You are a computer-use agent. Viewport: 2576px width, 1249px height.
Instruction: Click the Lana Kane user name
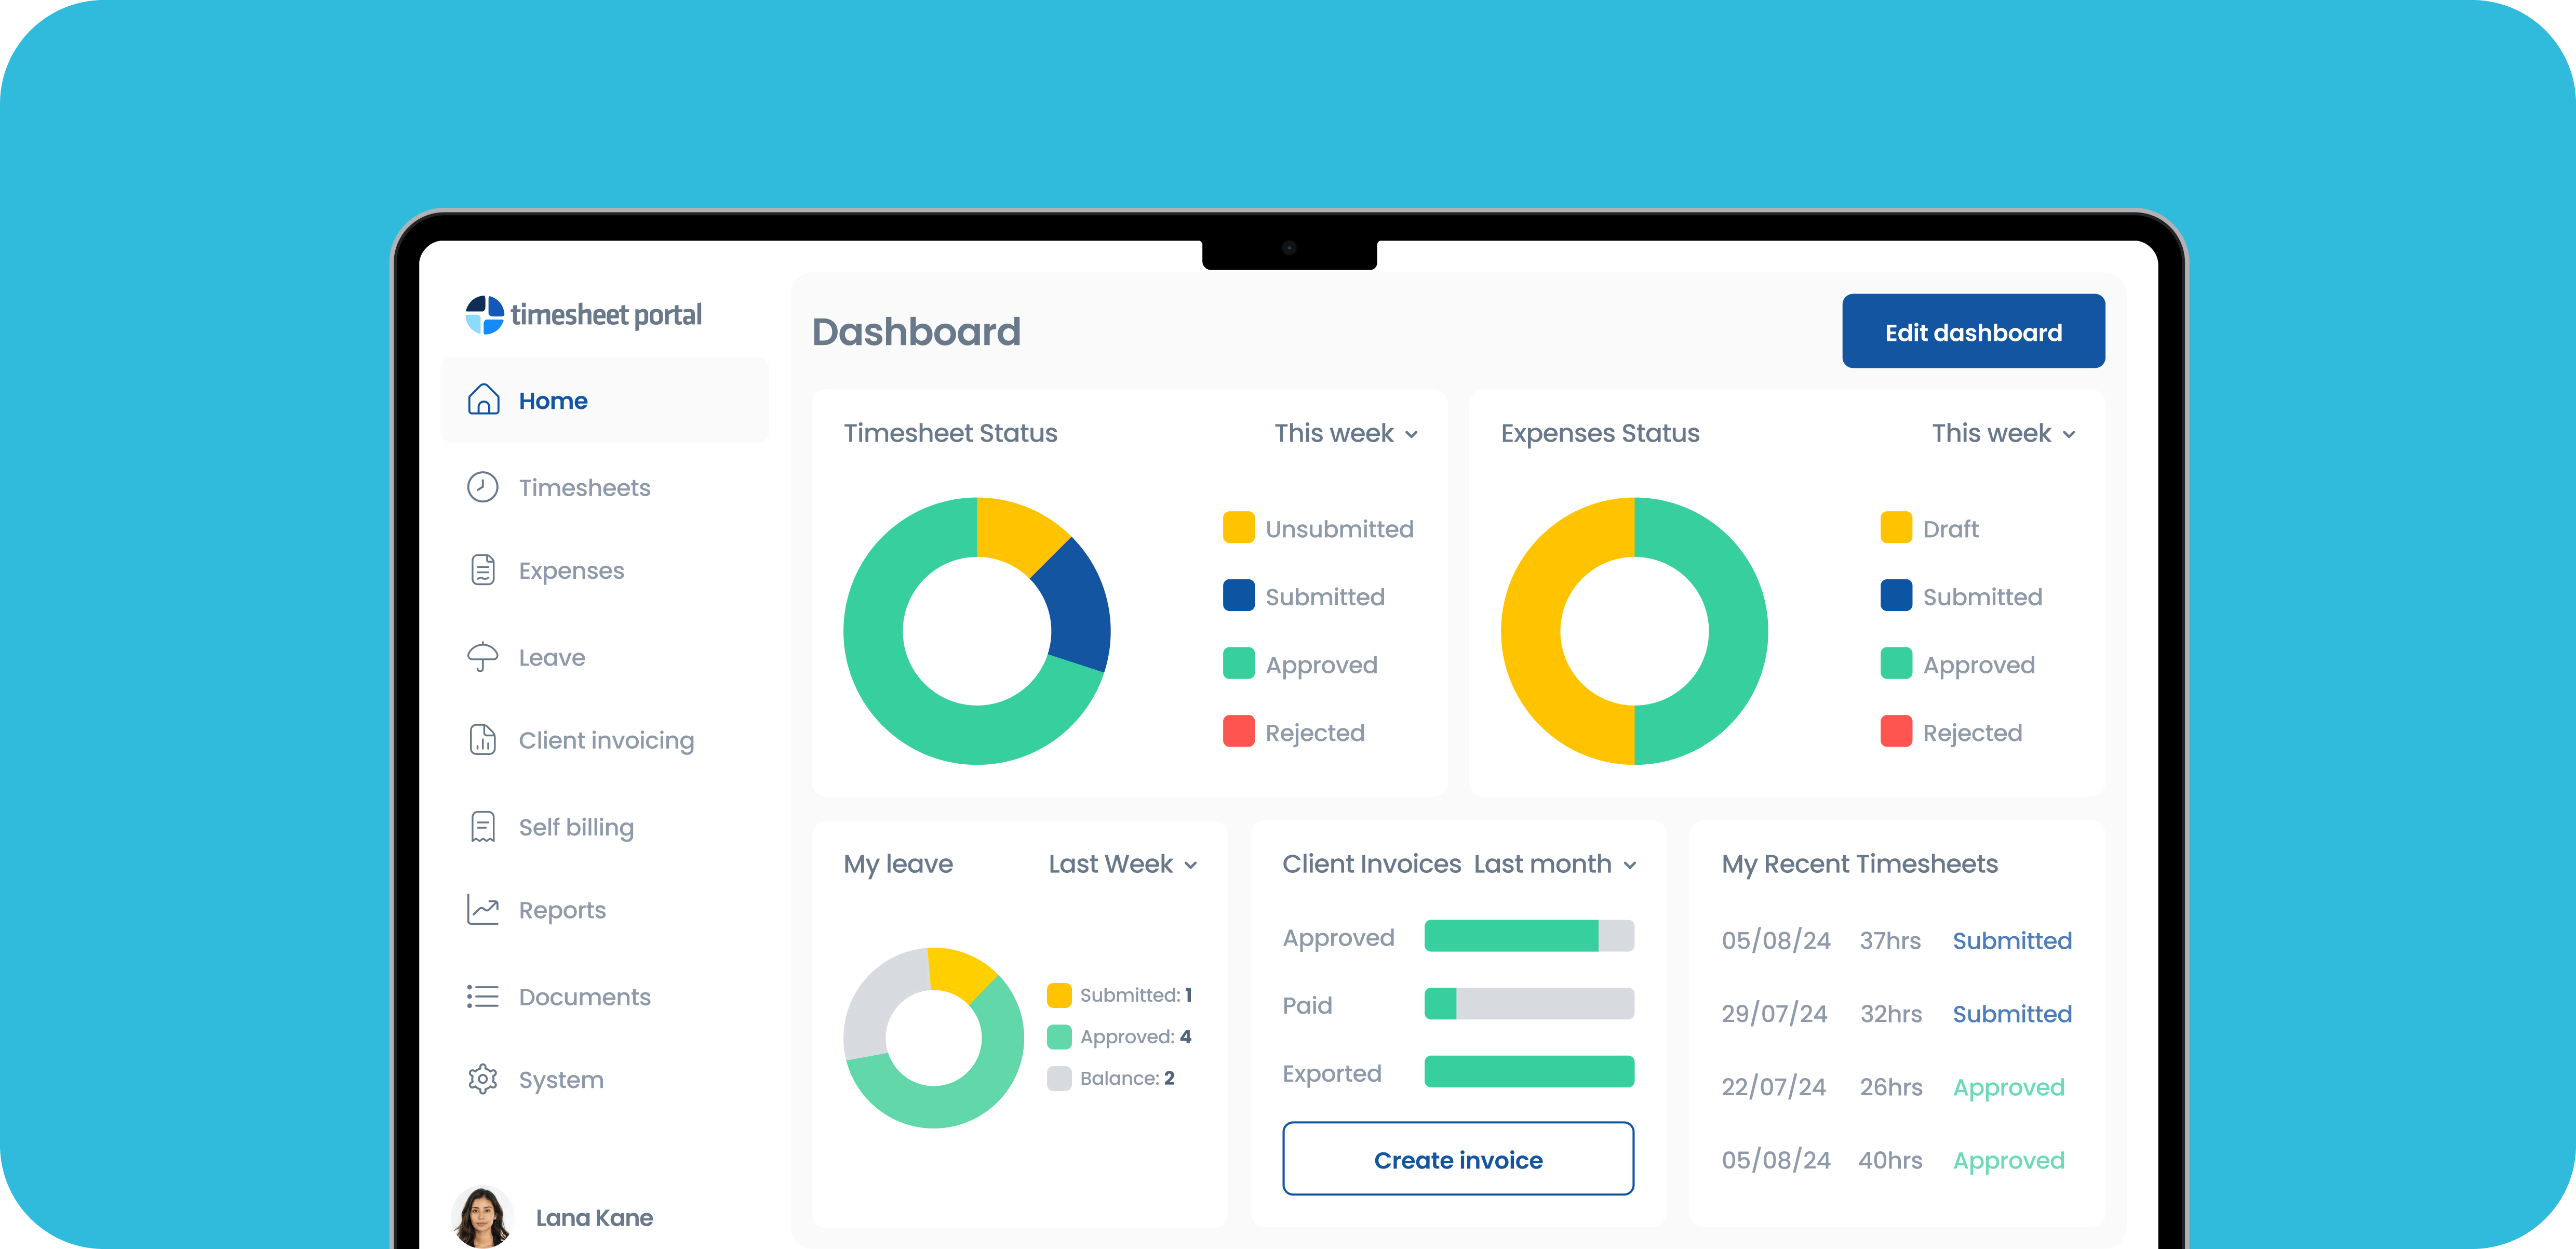594,1218
